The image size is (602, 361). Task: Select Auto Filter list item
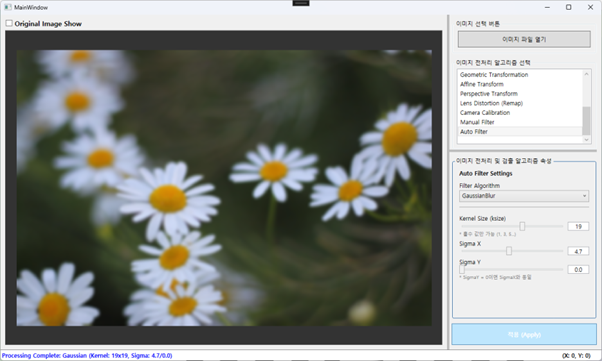[520, 132]
